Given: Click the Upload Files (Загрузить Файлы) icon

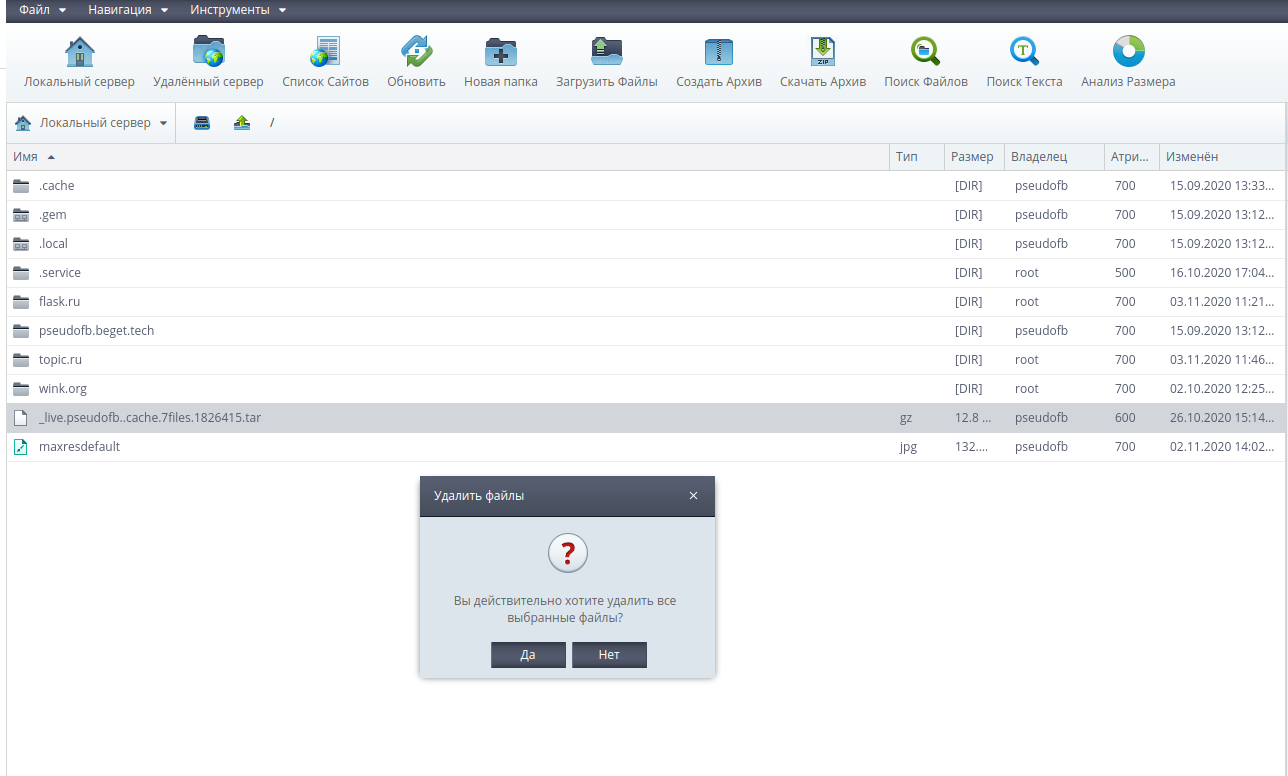Looking at the screenshot, I should coord(606,52).
